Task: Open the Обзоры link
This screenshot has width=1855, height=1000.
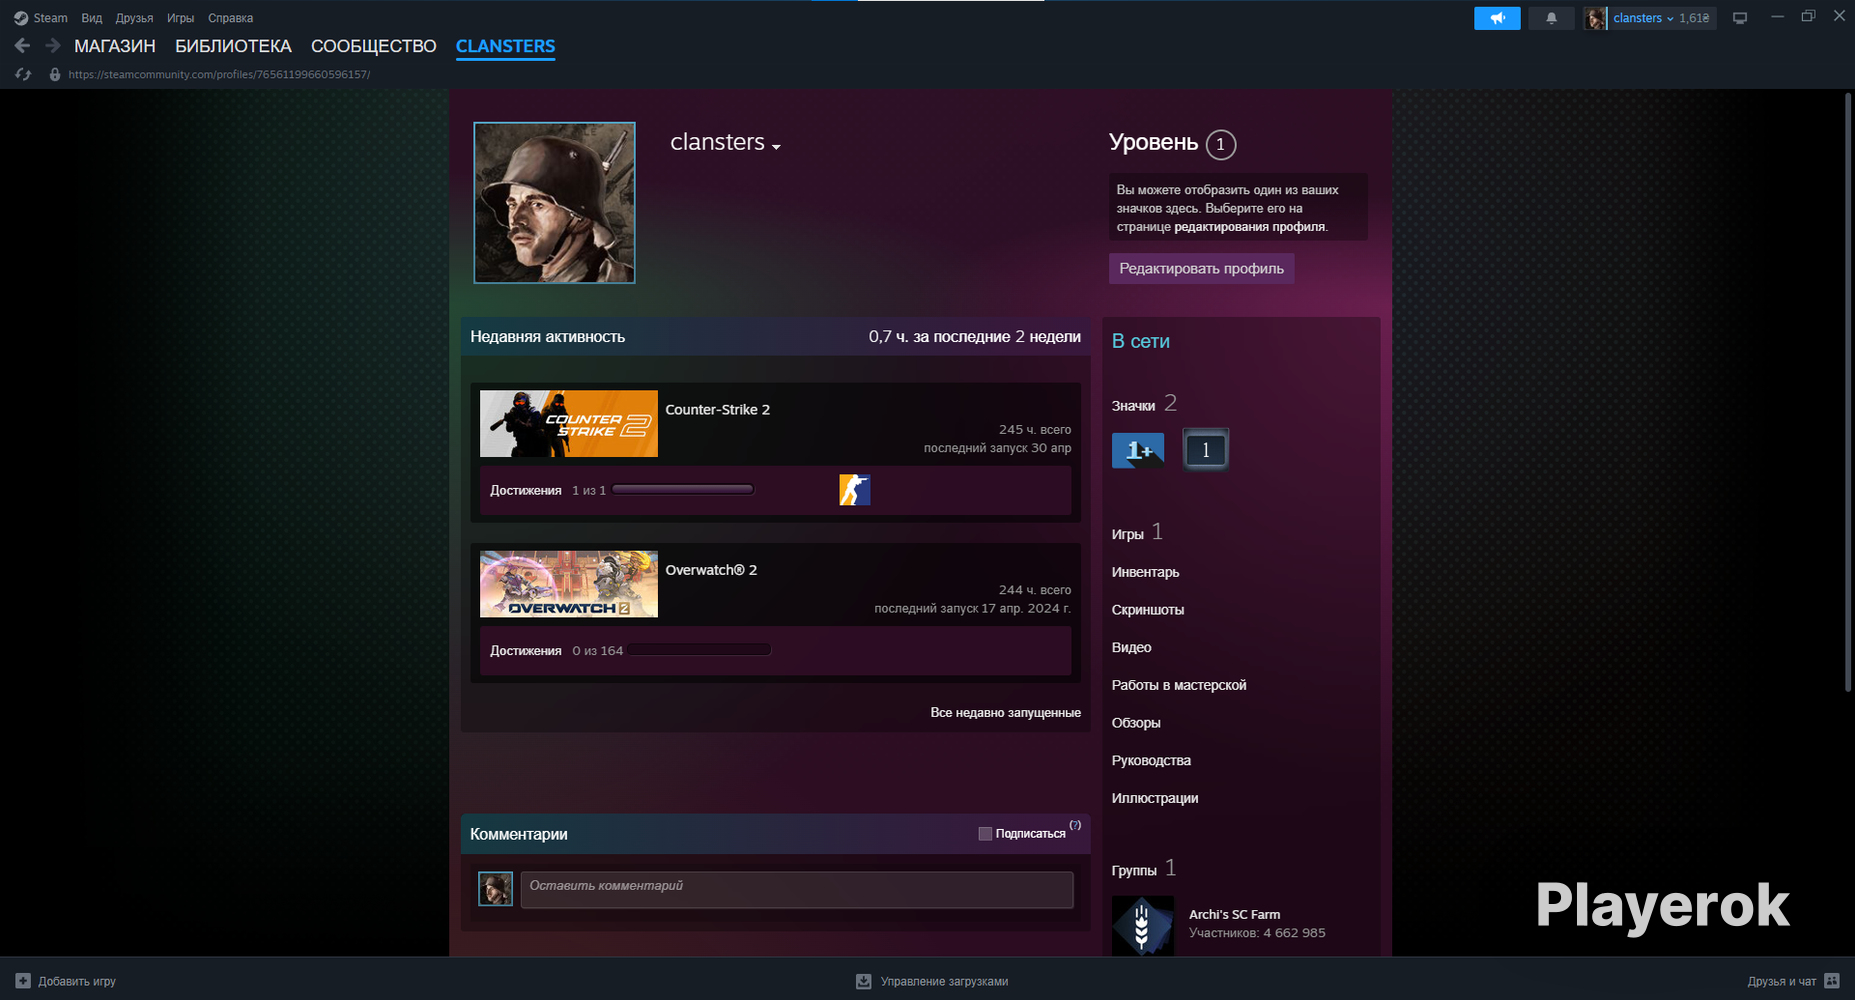Action: coord(1136,723)
